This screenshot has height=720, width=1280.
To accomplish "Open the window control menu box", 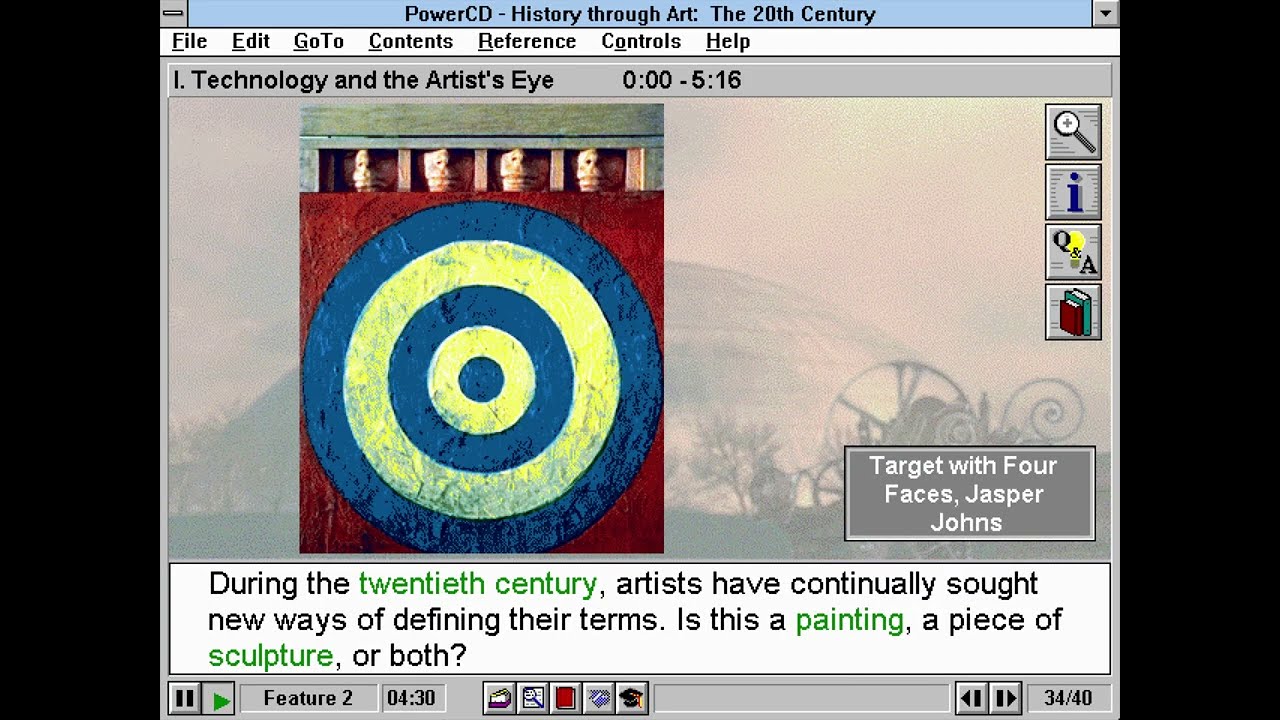I will point(173,14).
